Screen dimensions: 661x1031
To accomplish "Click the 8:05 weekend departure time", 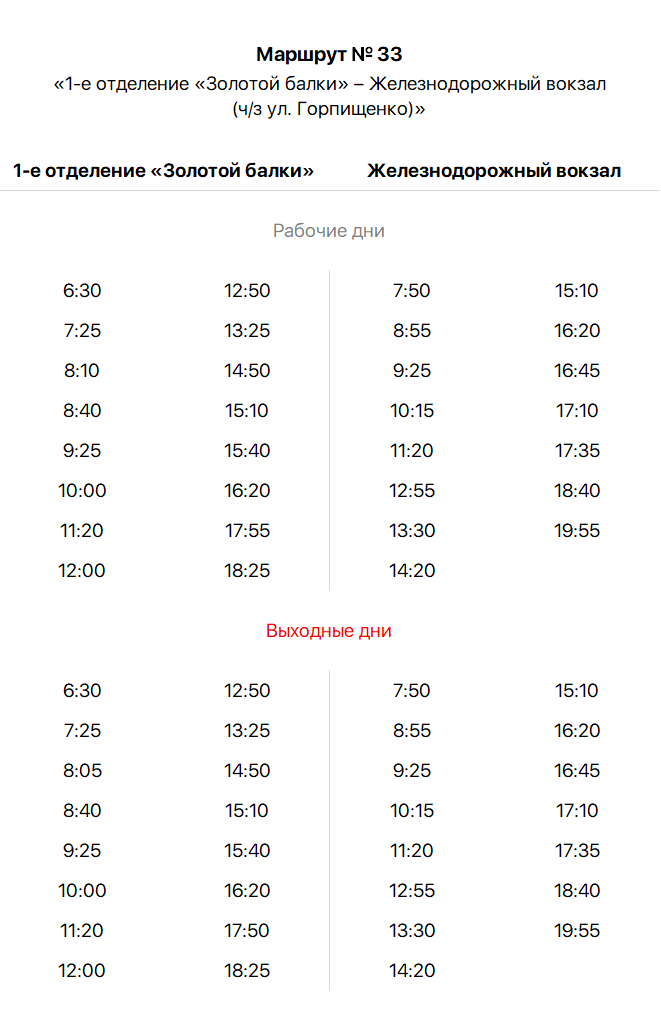I will (x=82, y=771).
